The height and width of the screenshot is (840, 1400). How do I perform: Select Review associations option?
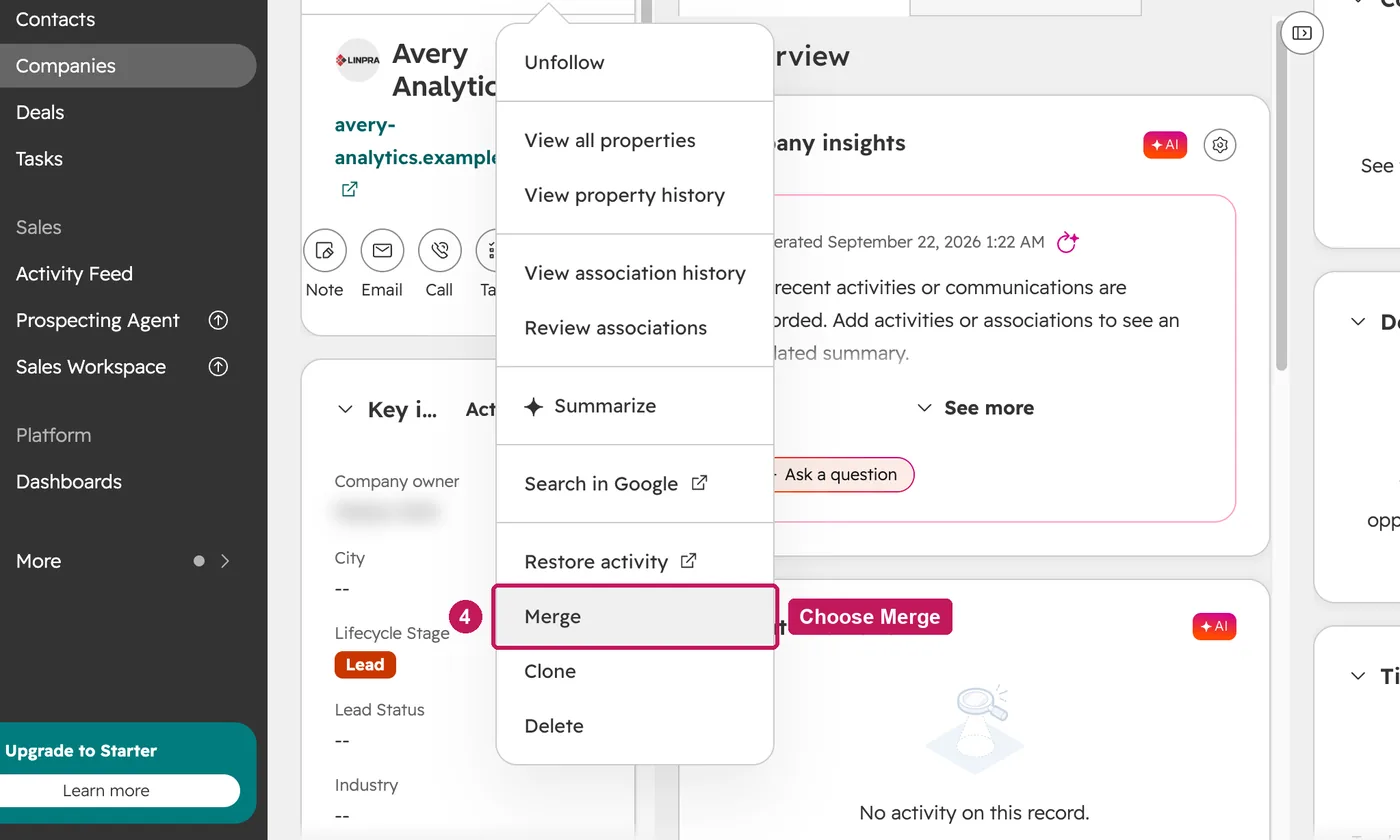[x=635, y=328]
